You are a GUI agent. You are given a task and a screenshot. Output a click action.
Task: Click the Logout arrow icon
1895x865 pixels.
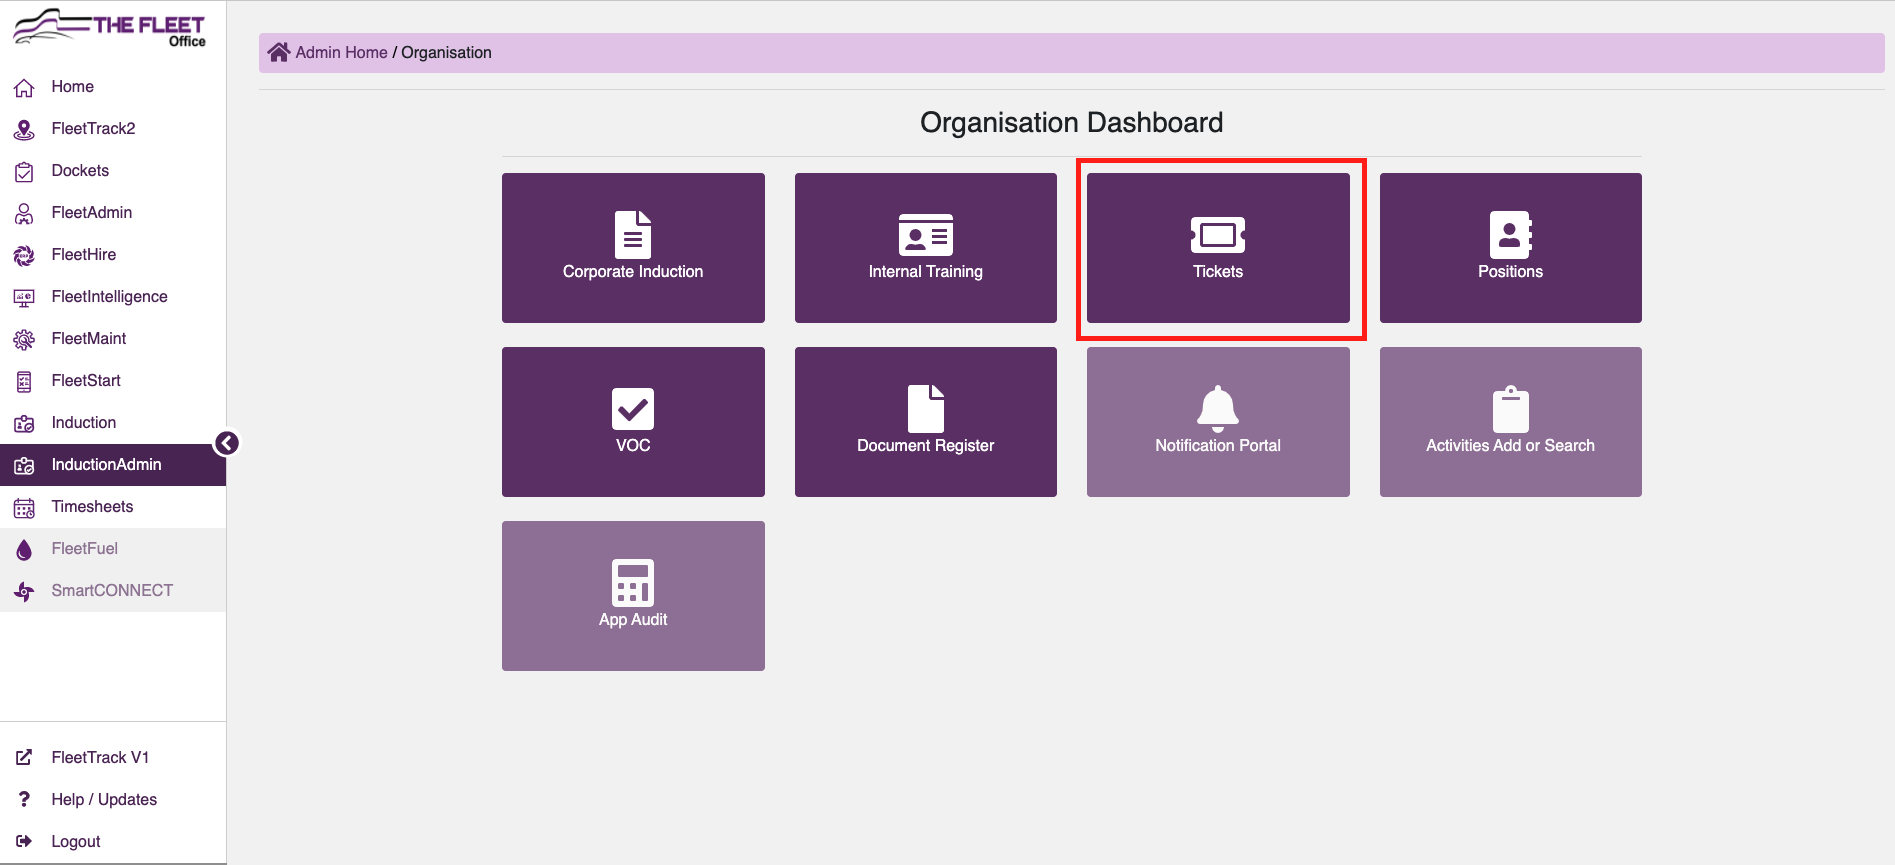(x=24, y=841)
